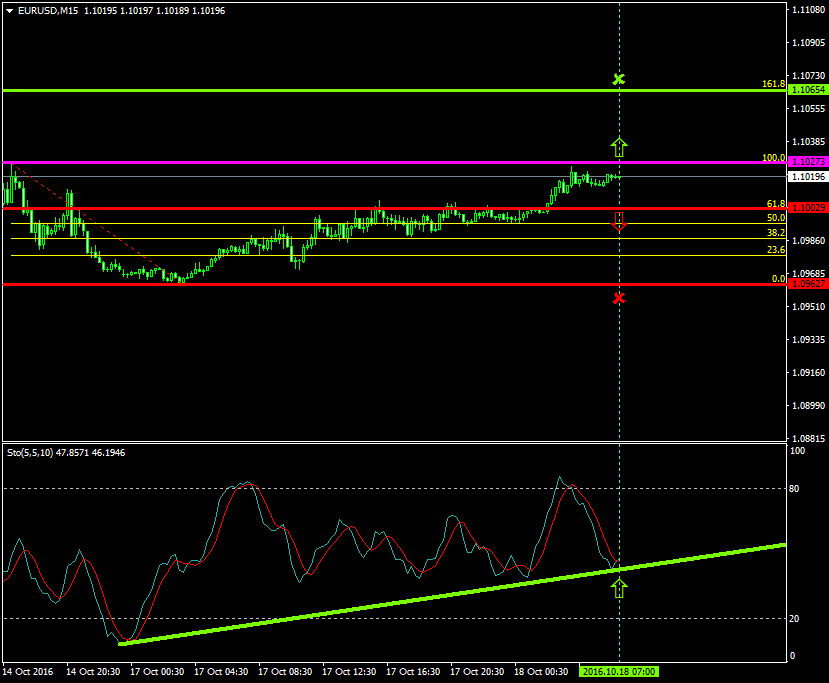Click the EURUSD,M15 chart title text

point(48,11)
